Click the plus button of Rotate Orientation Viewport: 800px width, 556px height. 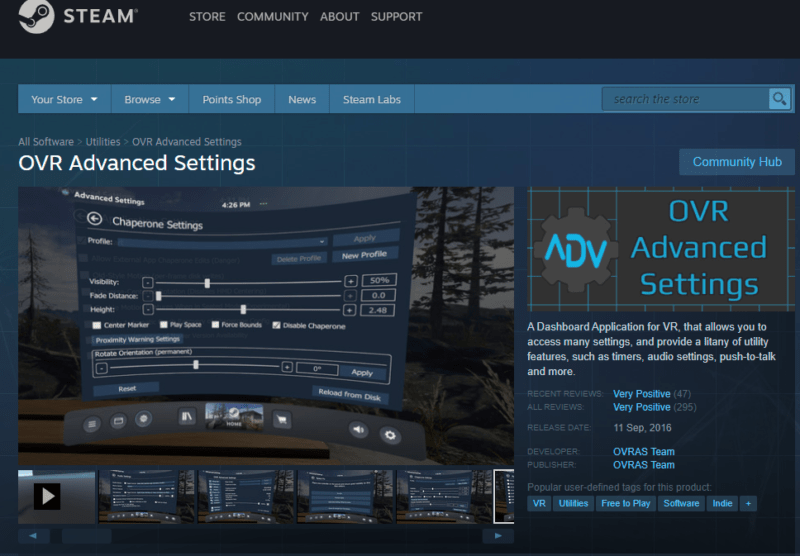tap(287, 367)
